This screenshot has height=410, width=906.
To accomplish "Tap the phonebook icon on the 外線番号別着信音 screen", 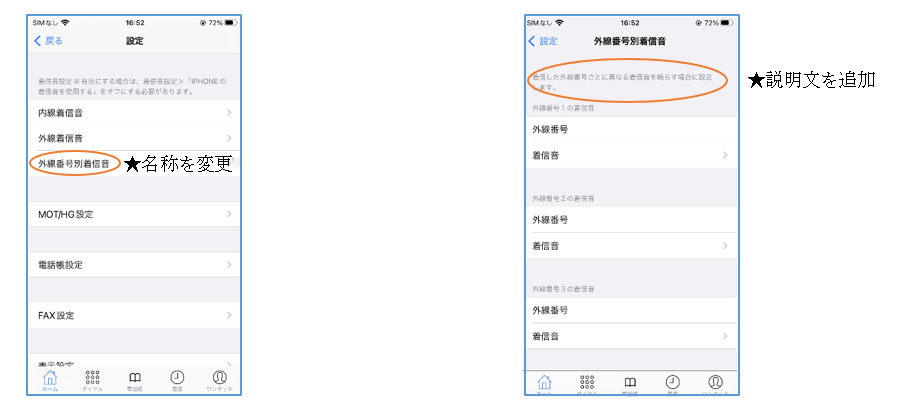I will (630, 383).
